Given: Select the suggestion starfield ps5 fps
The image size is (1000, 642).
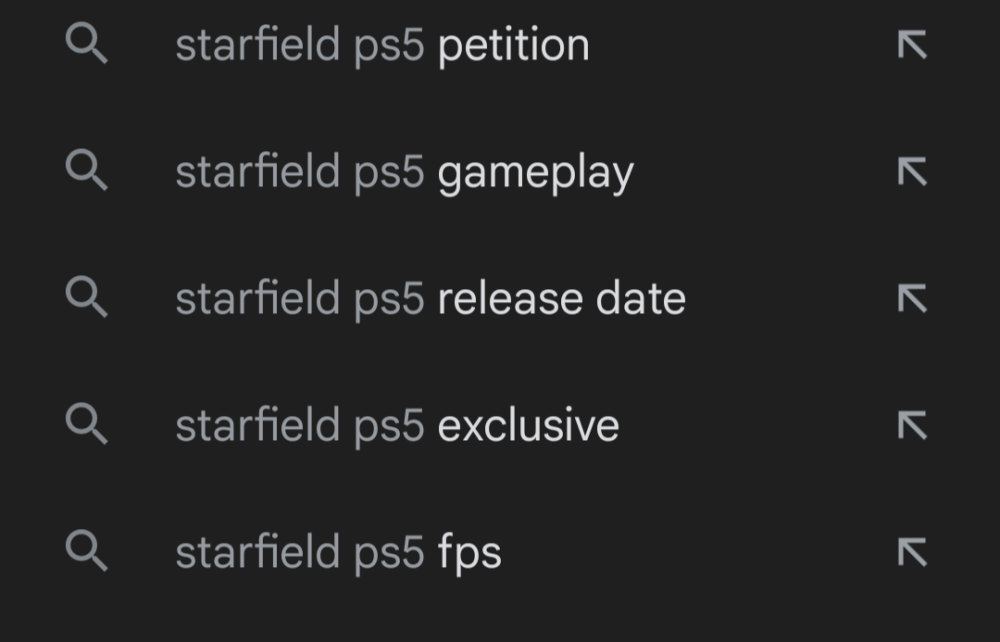Looking at the screenshot, I should [338, 550].
